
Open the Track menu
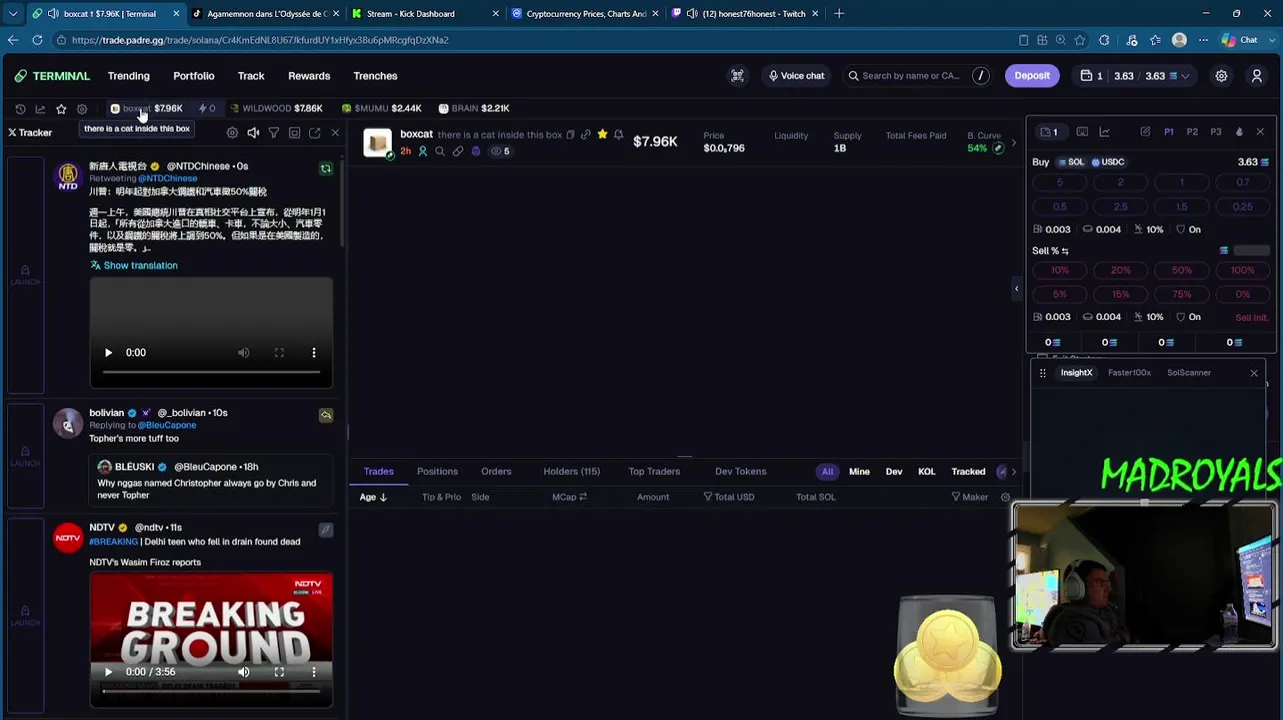tap(251, 76)
